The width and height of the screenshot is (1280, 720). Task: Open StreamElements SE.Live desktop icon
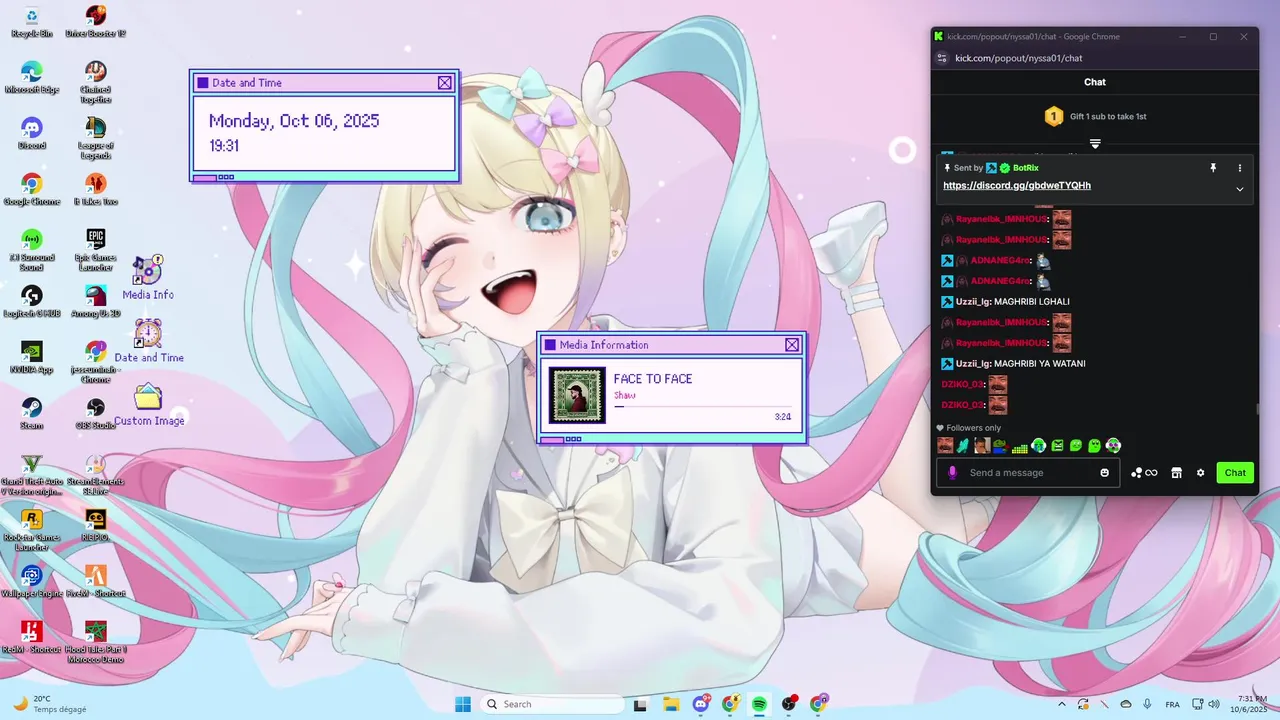96,474
